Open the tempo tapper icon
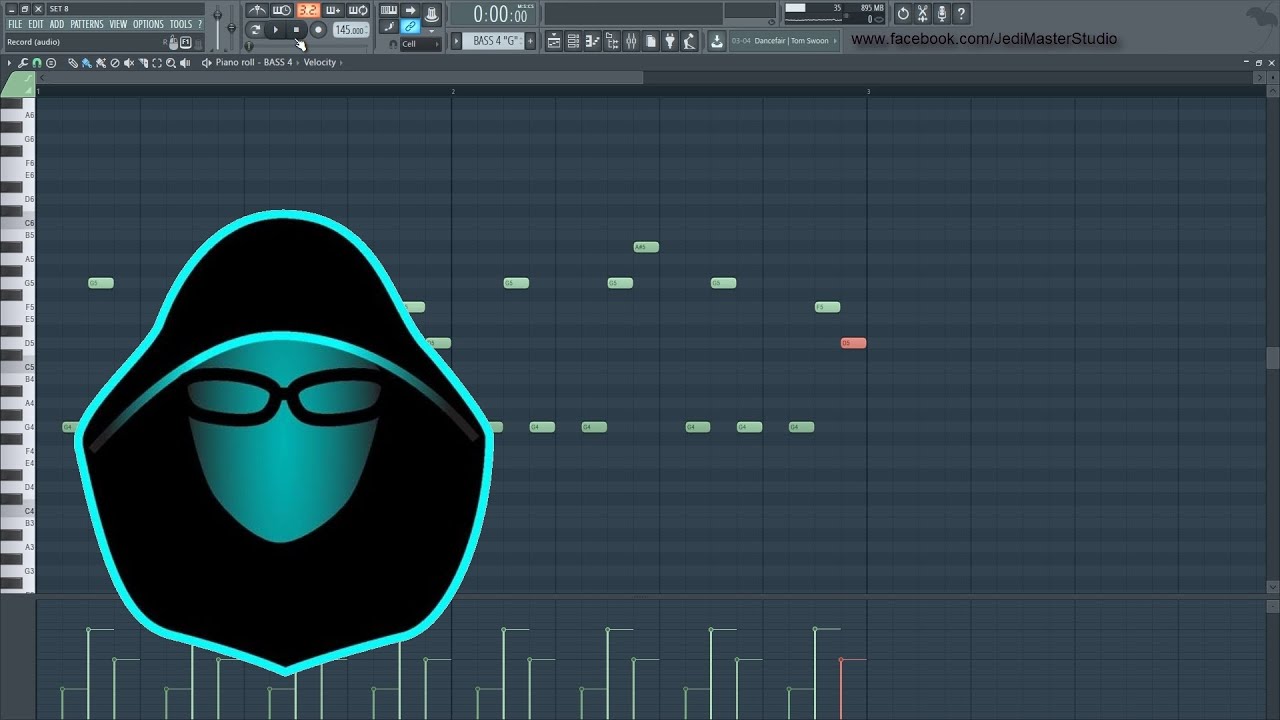This screenshot has height=720, width=1280. pyautogui.click(x=689, y=41)
